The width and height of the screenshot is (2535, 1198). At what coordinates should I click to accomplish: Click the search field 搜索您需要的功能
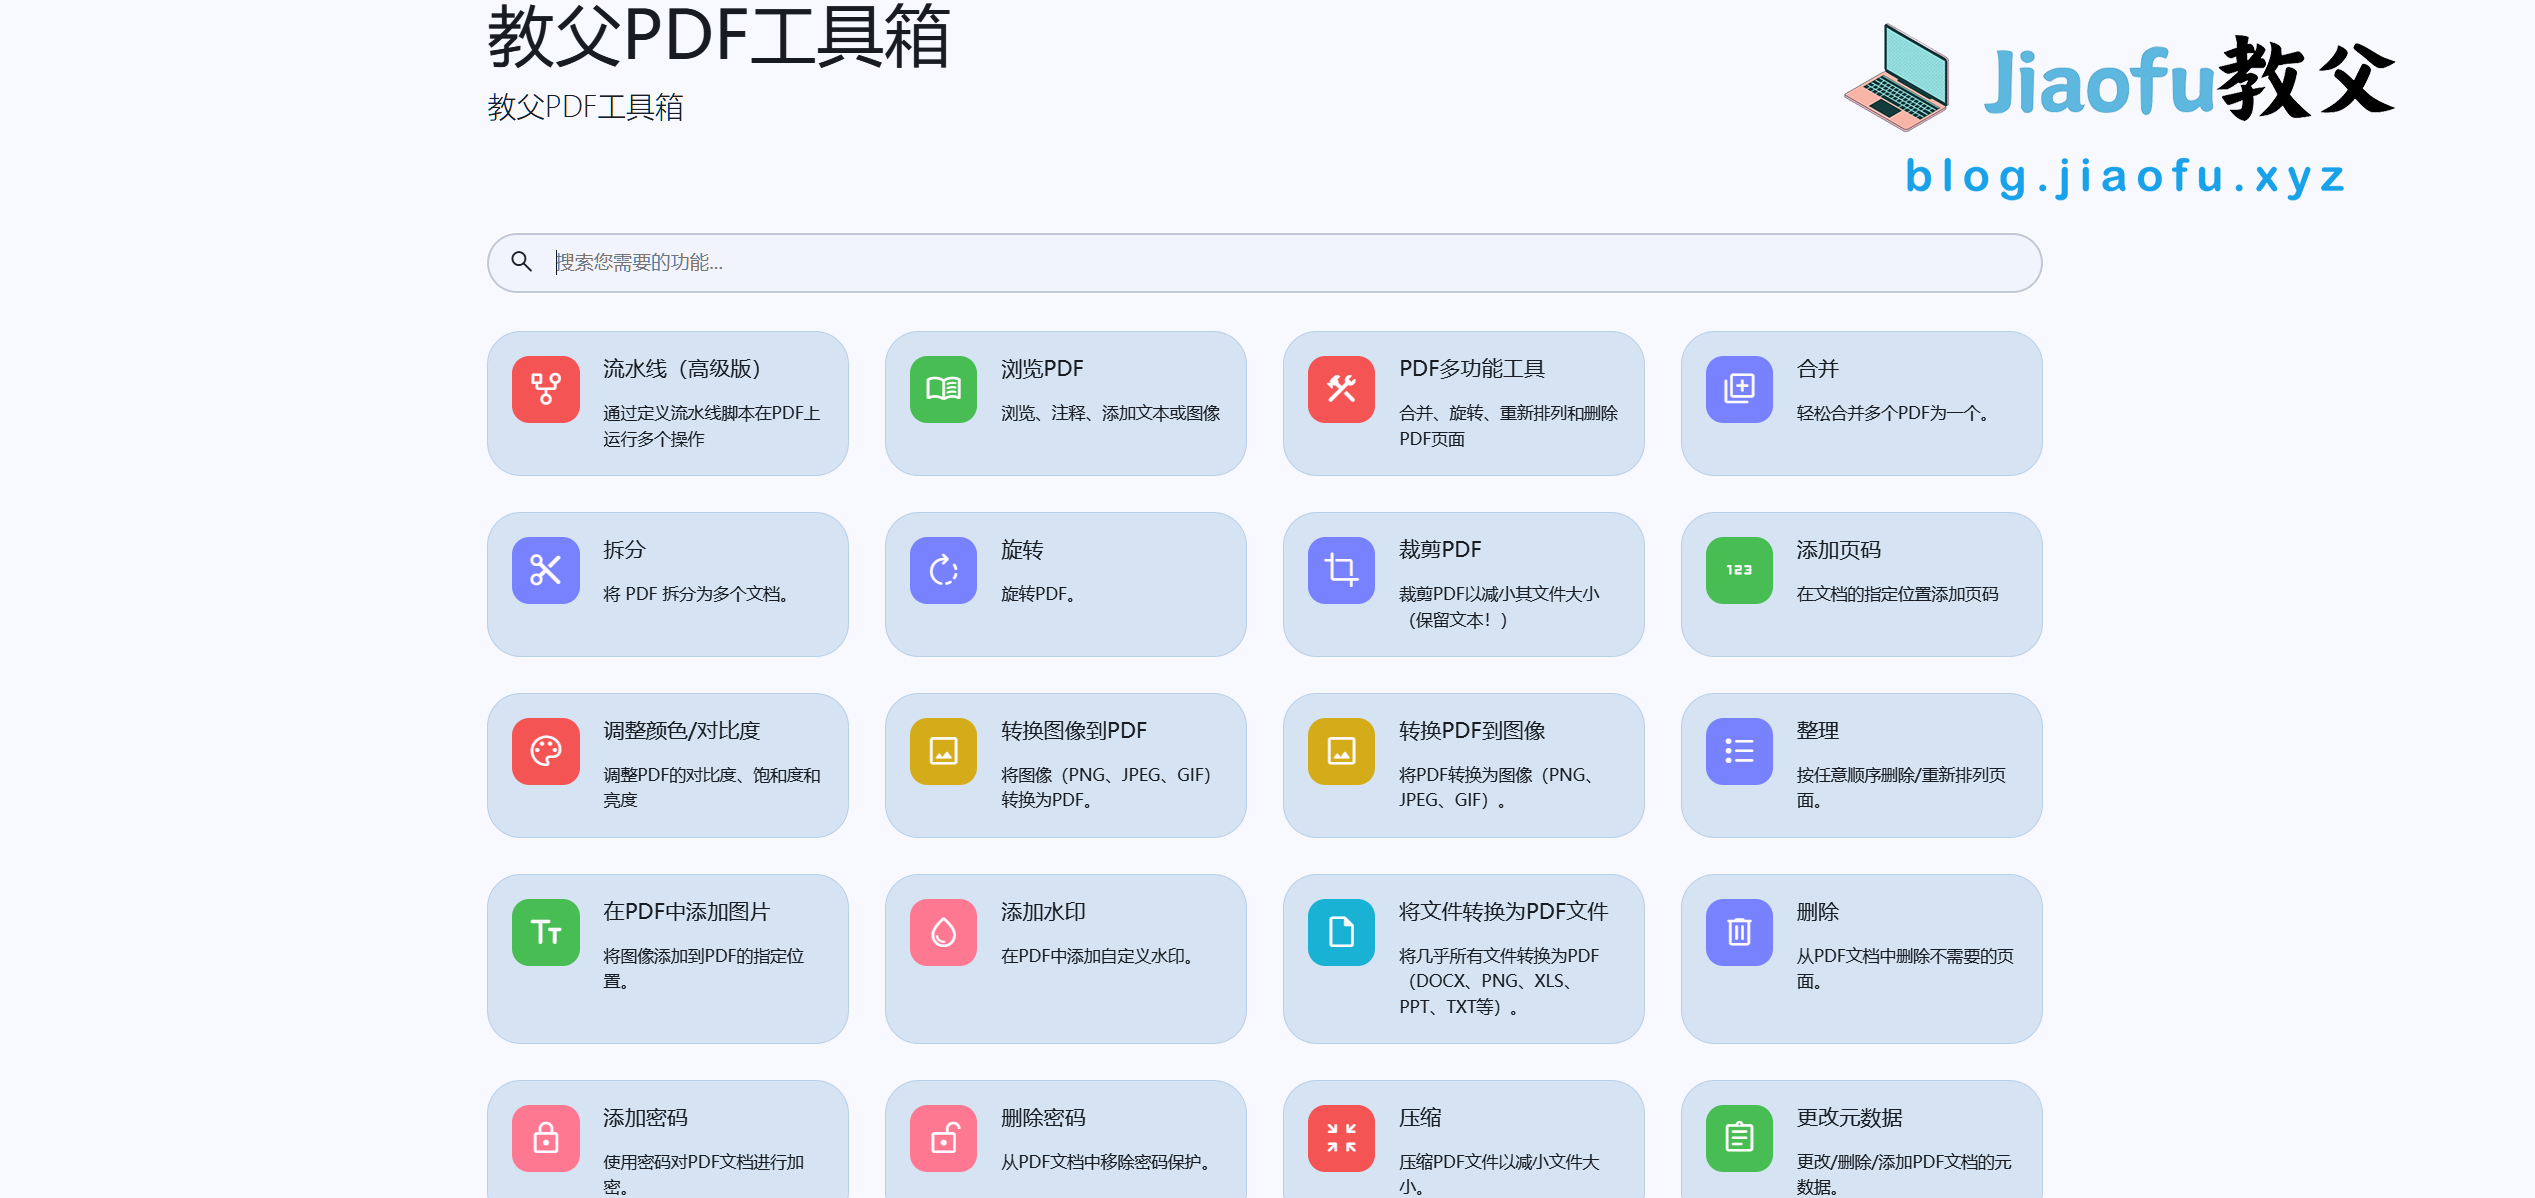coord(1264,263)
